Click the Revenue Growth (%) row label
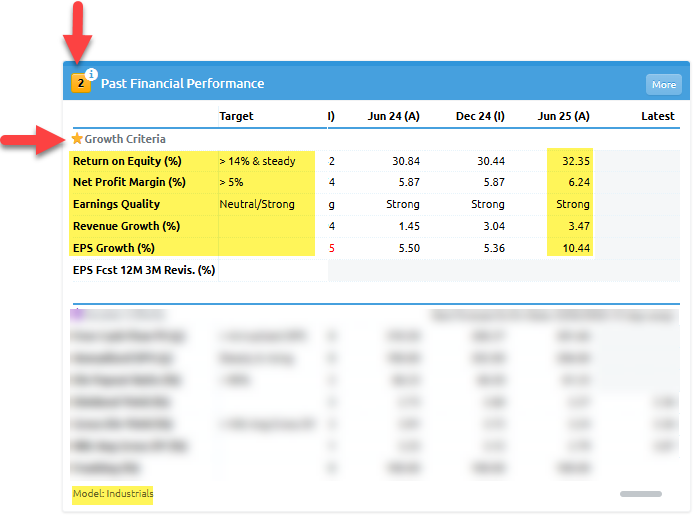The width and height of the screenshot is (700, 526). click(126, 226)
